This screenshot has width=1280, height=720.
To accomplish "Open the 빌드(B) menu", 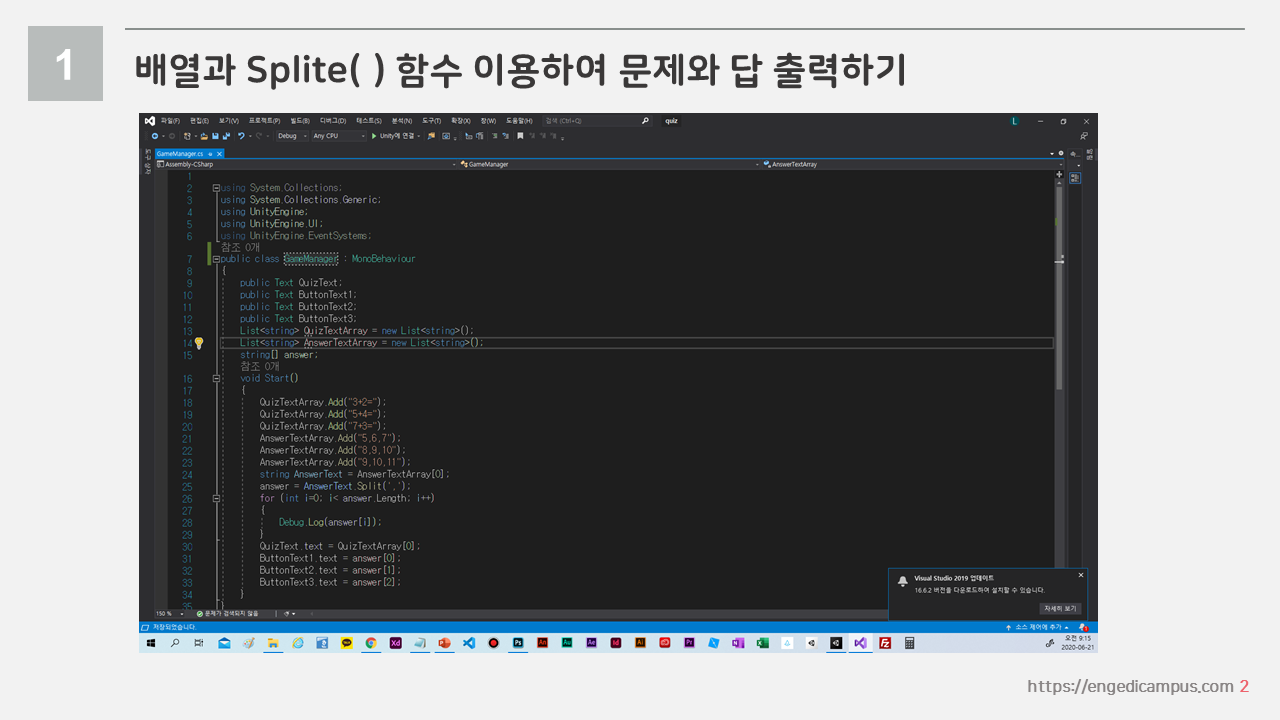I will [x=300, y=120].
